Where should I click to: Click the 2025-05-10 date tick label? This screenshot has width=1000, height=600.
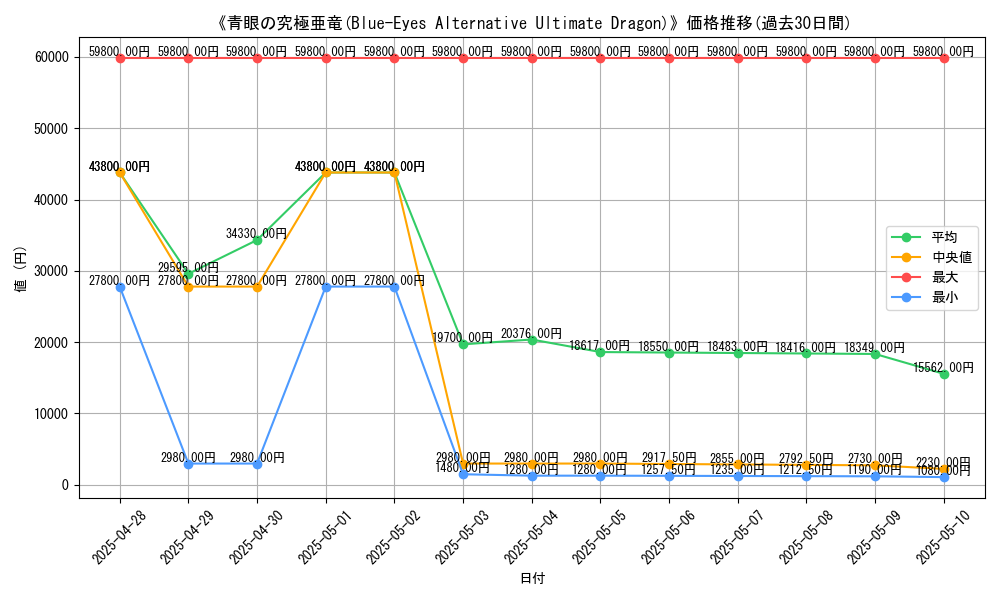[943, 537]
